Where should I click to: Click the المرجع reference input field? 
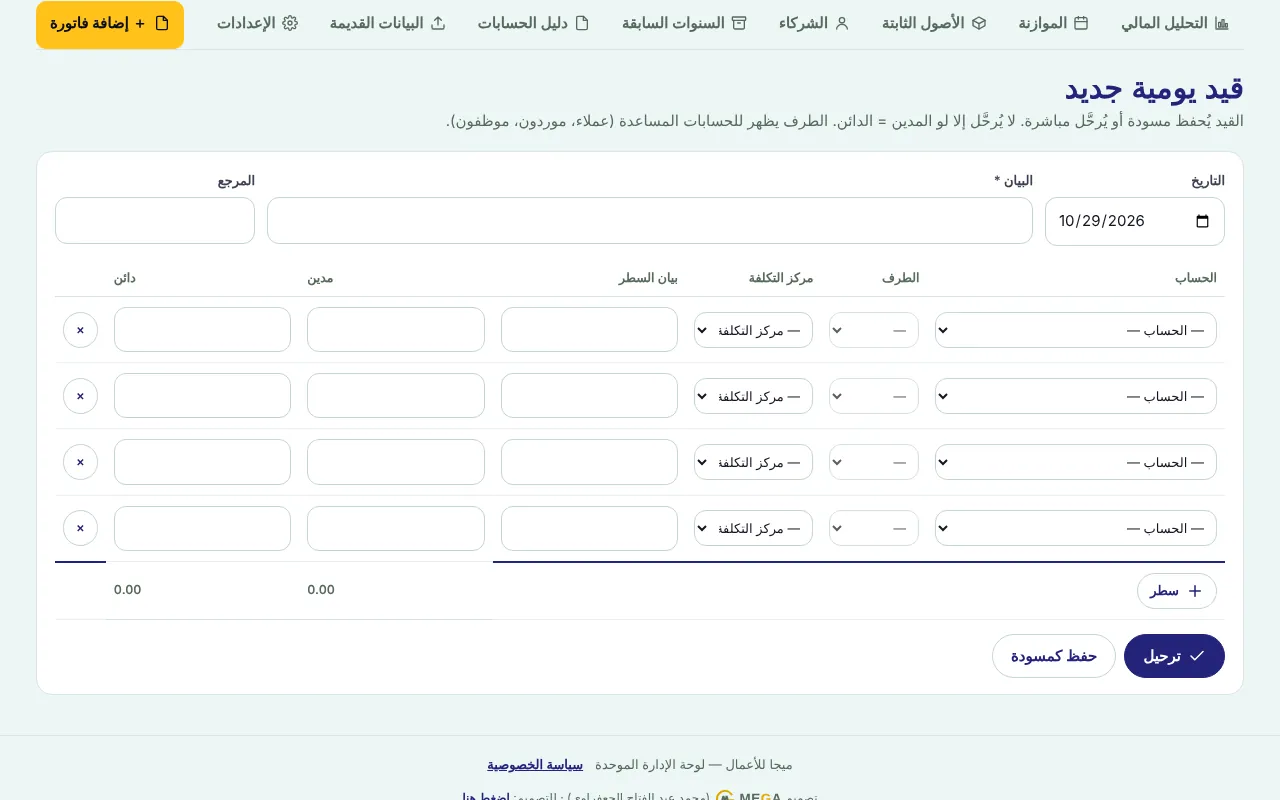tap(155, 220)
